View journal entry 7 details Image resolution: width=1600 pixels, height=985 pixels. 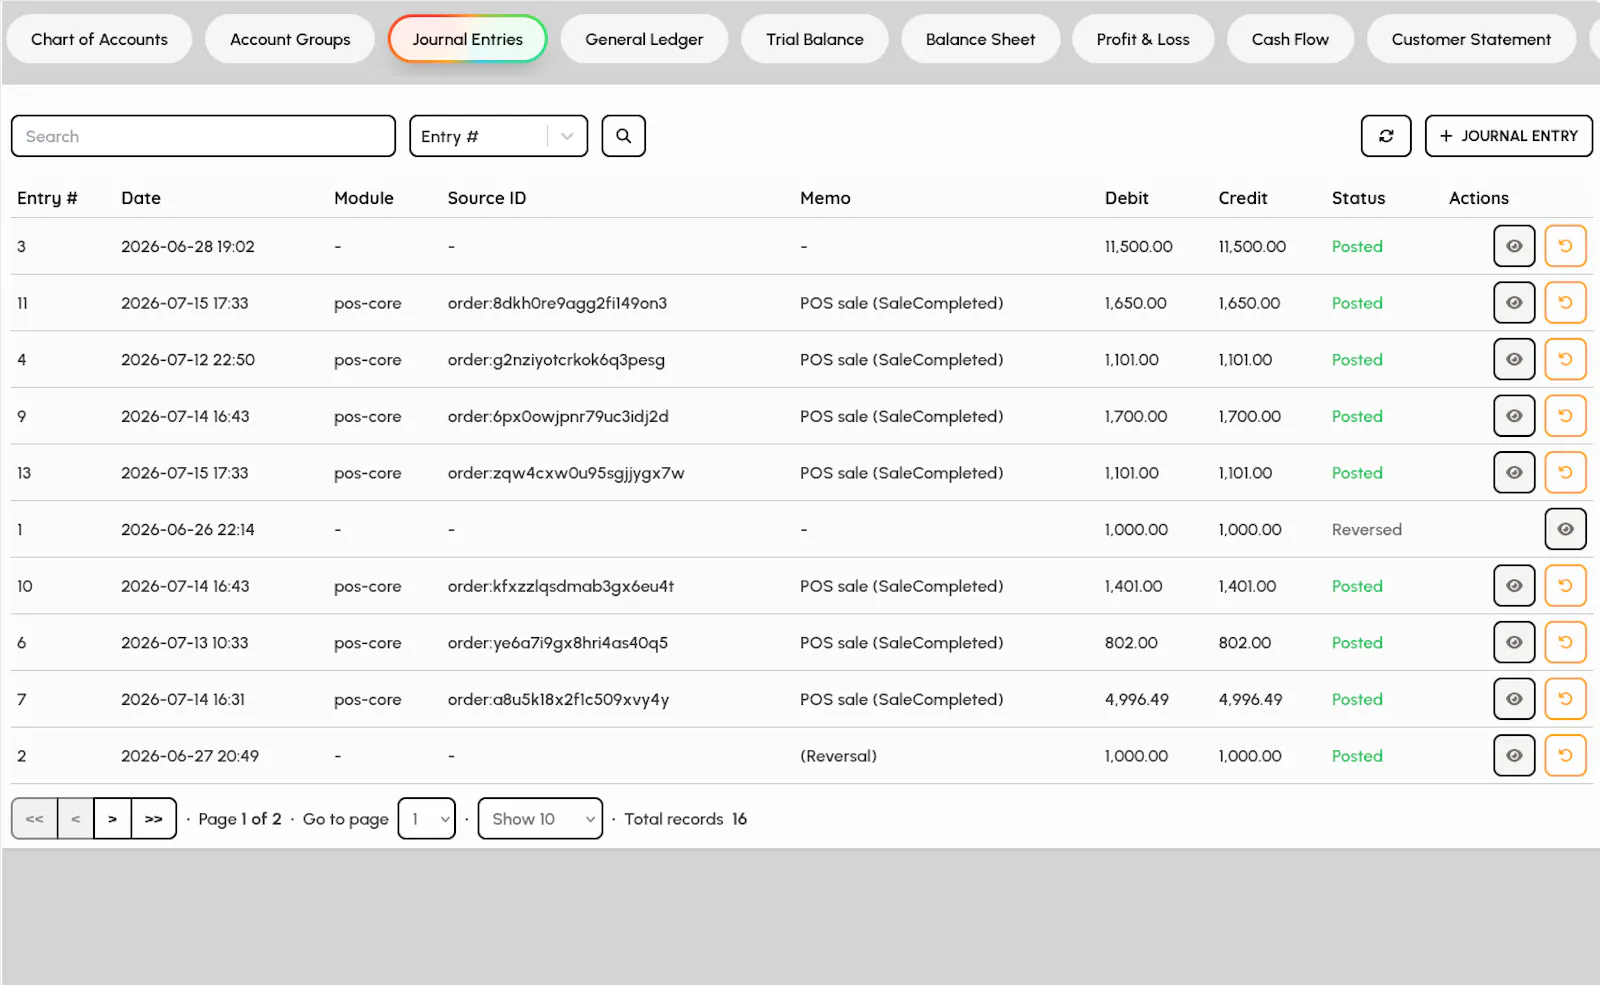coord(1514,699)
